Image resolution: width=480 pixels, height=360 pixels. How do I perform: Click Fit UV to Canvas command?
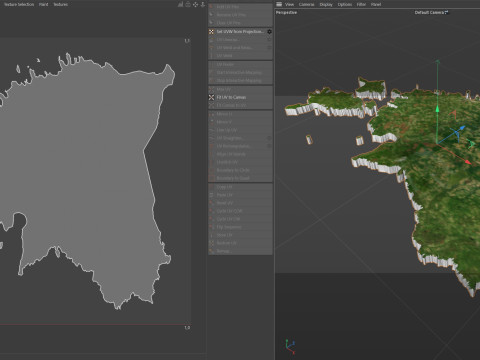coord(240,97)
